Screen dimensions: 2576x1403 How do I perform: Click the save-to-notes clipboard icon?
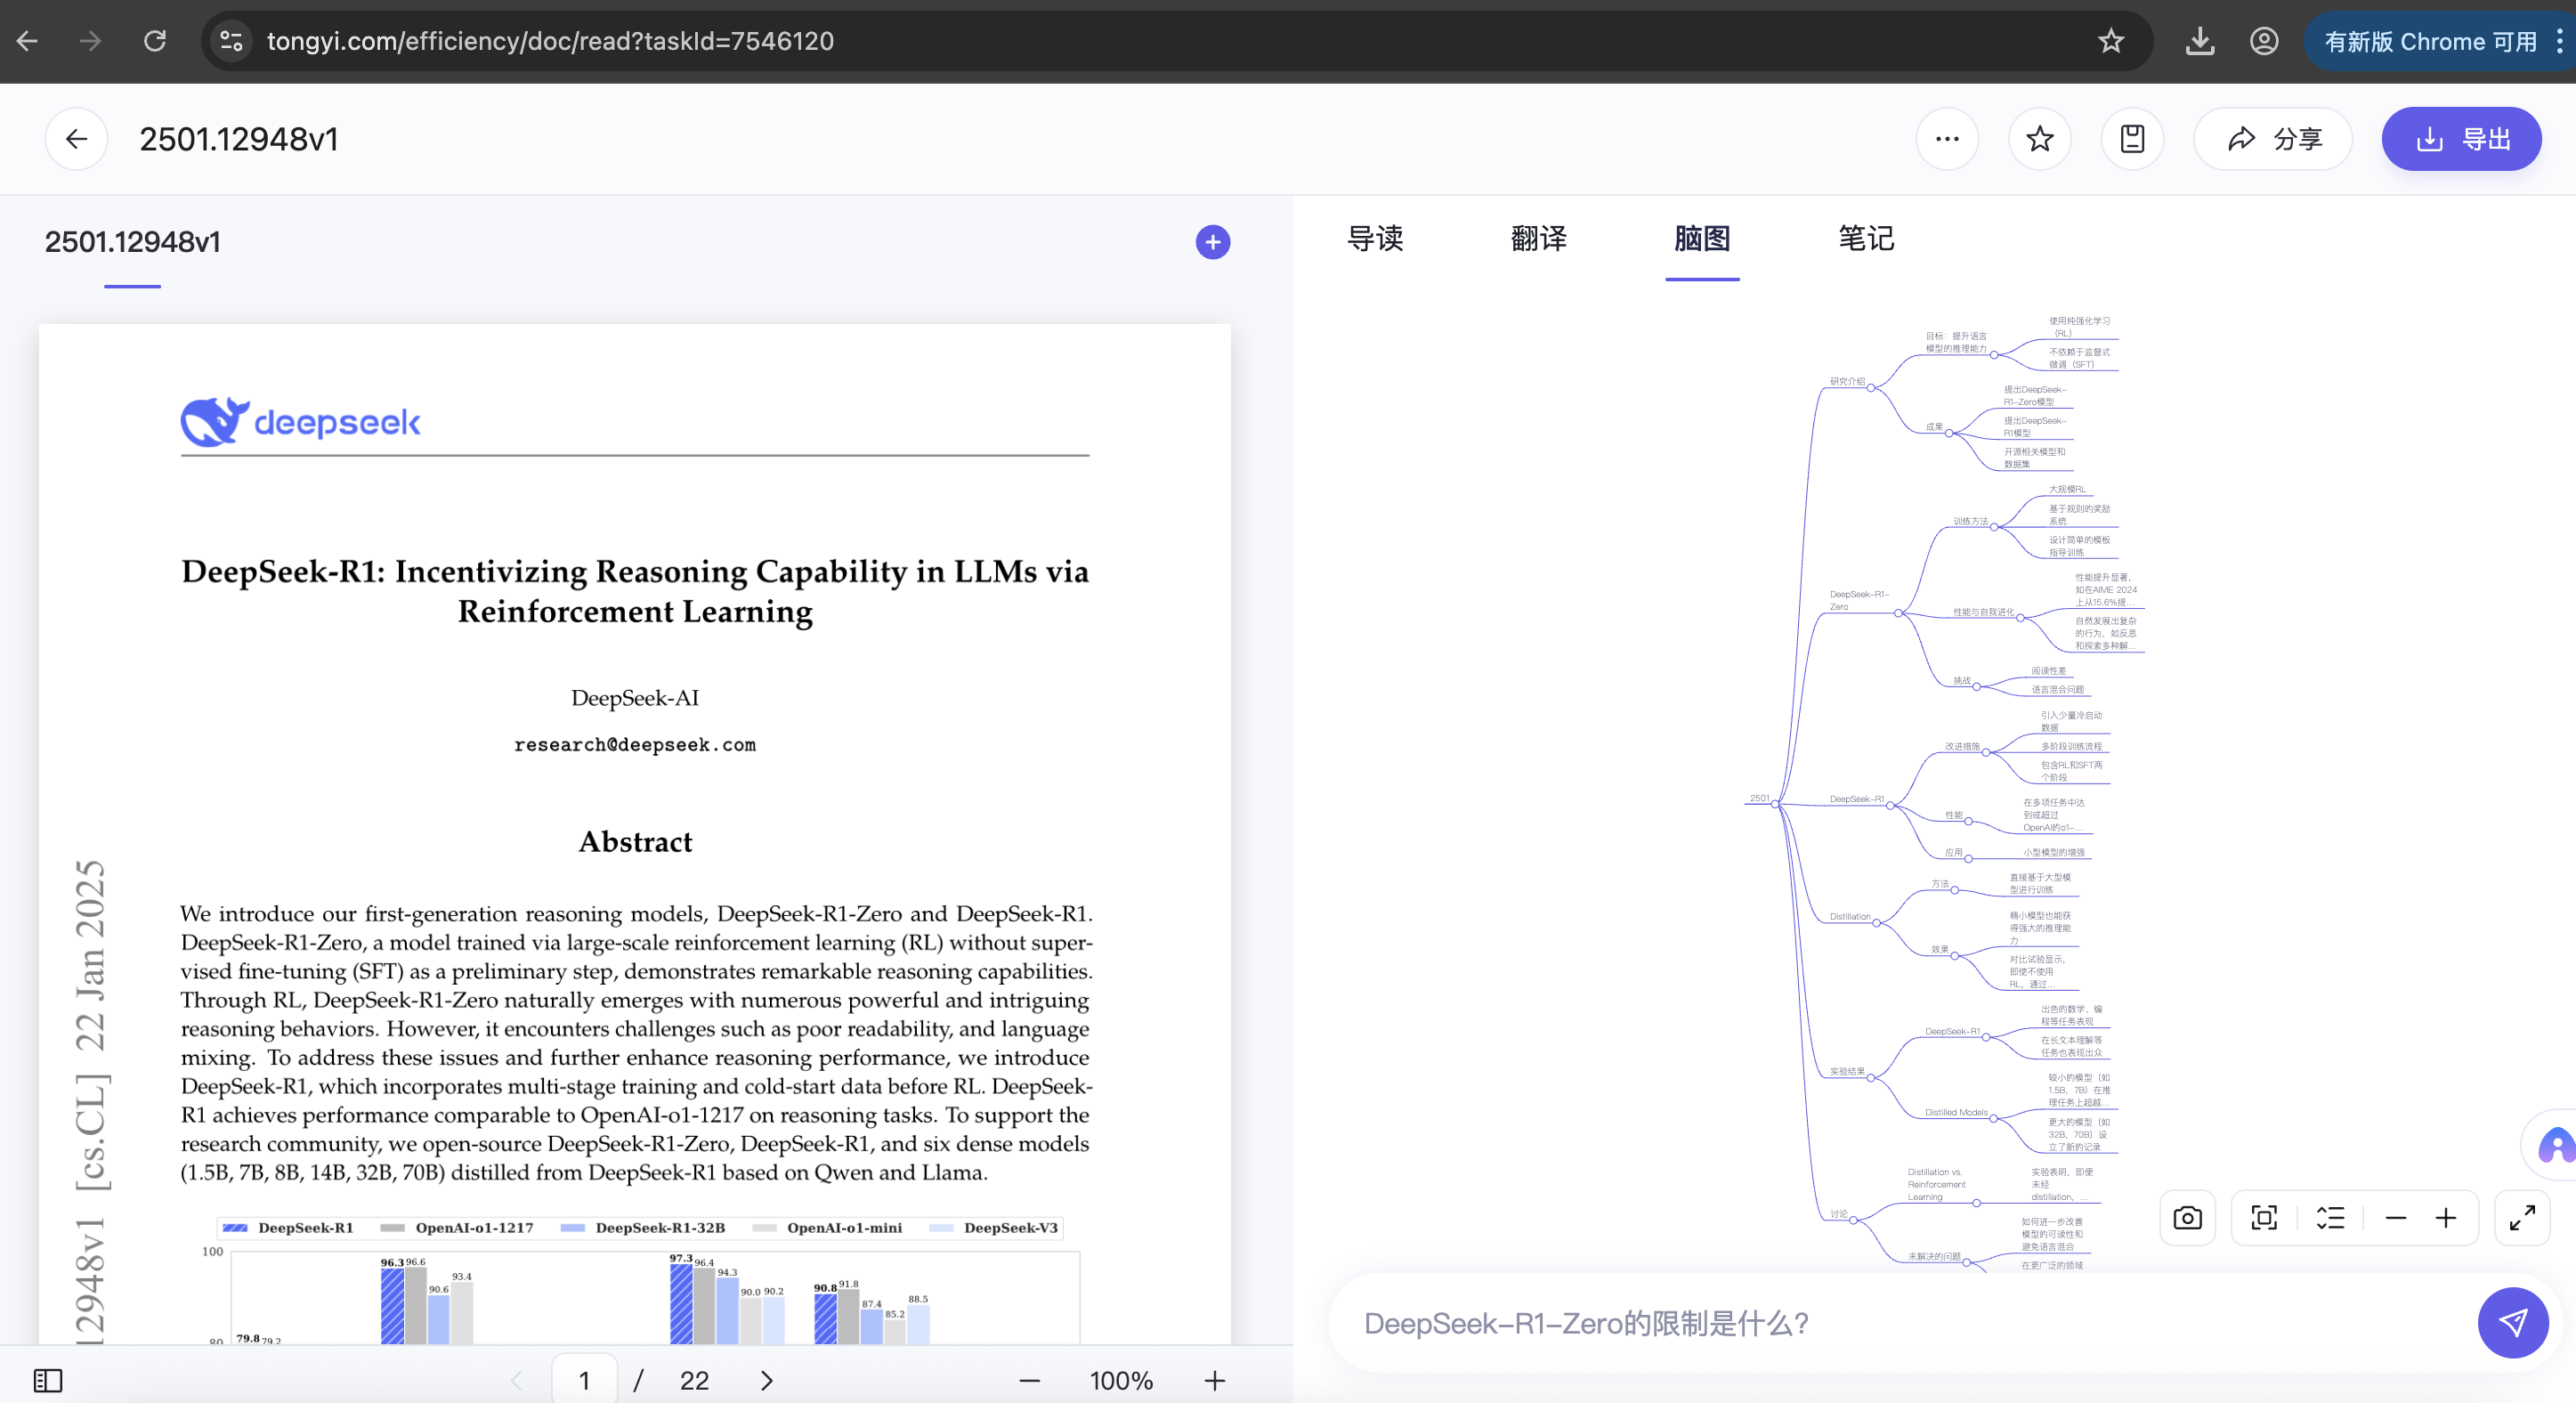(x=2132, y=139)
